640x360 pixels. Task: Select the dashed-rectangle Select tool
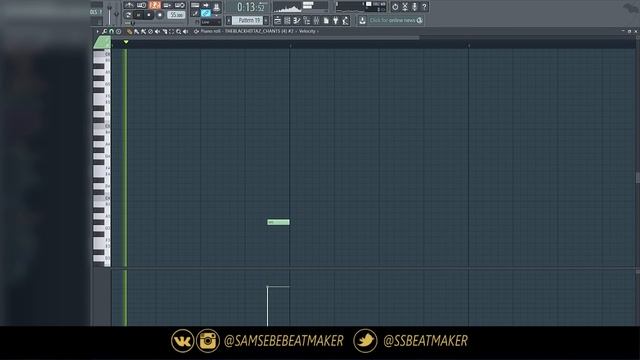click(171, 31)
